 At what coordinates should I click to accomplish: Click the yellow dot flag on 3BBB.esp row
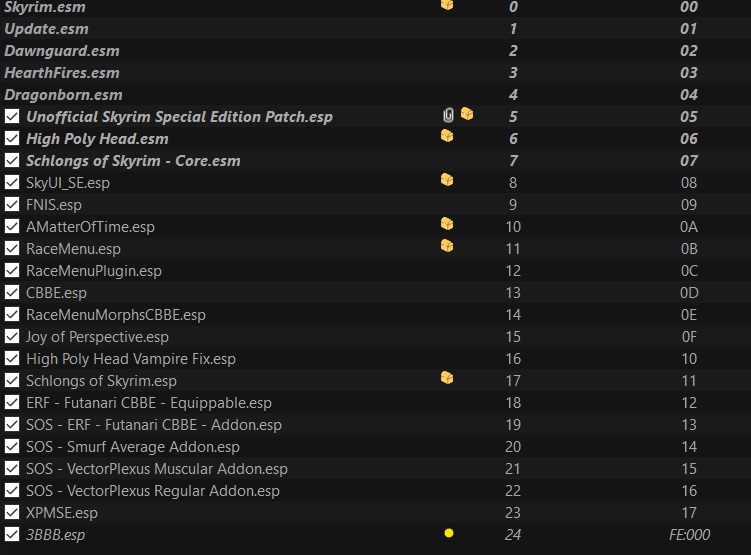point(449,533)
